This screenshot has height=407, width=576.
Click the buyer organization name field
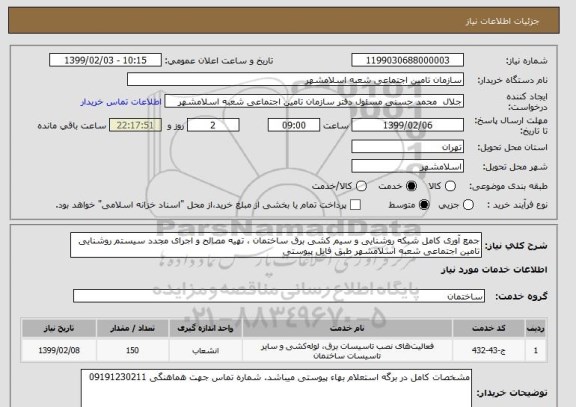point(295,79)
